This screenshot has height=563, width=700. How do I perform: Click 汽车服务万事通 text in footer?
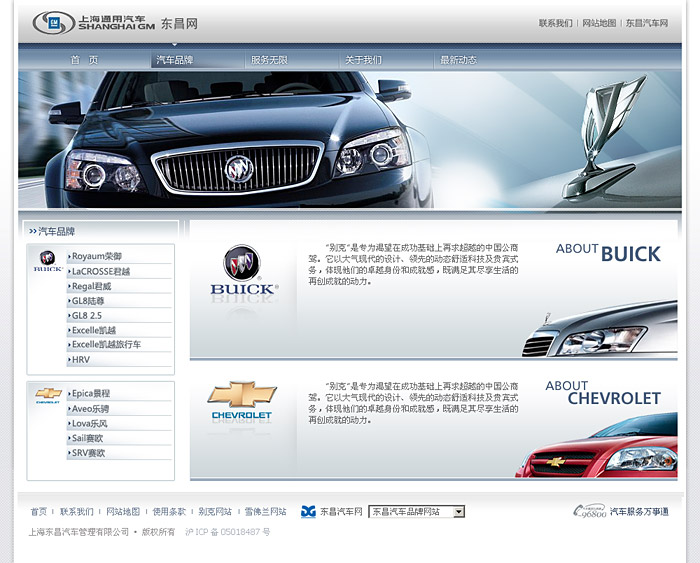[639, 512]
